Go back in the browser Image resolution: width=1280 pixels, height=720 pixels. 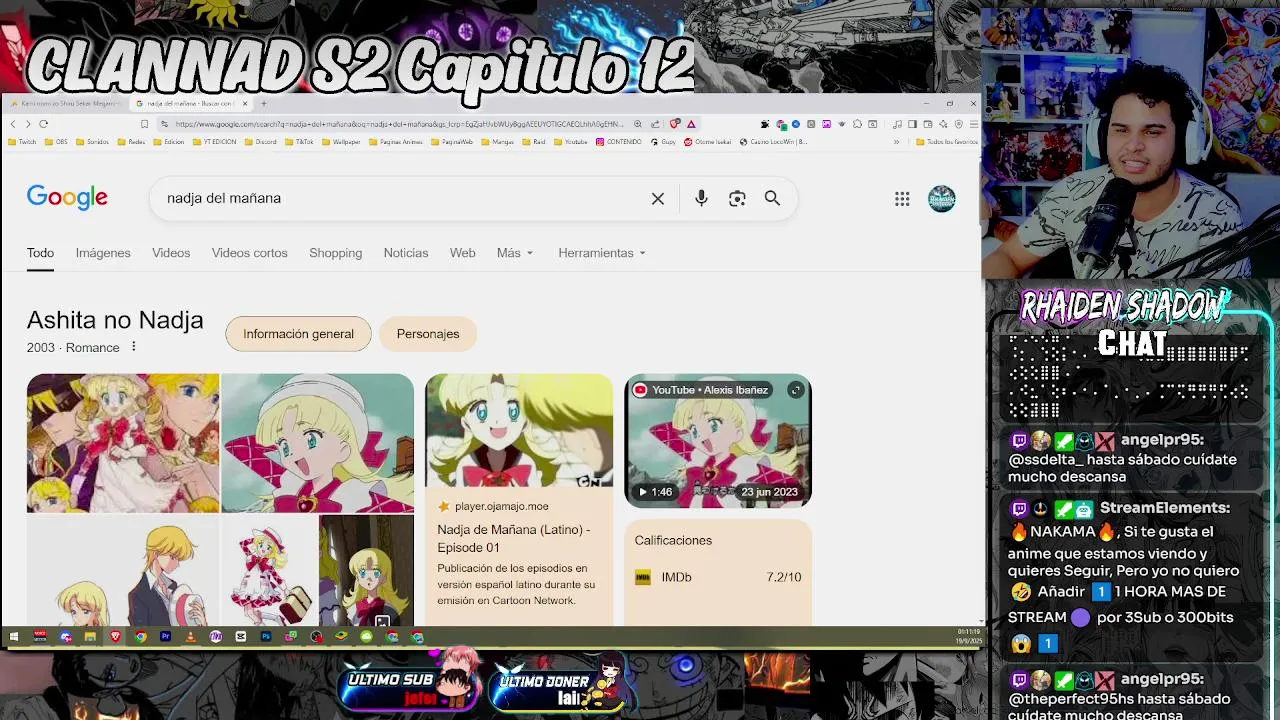pyautogui.click(x=13, y=124)
